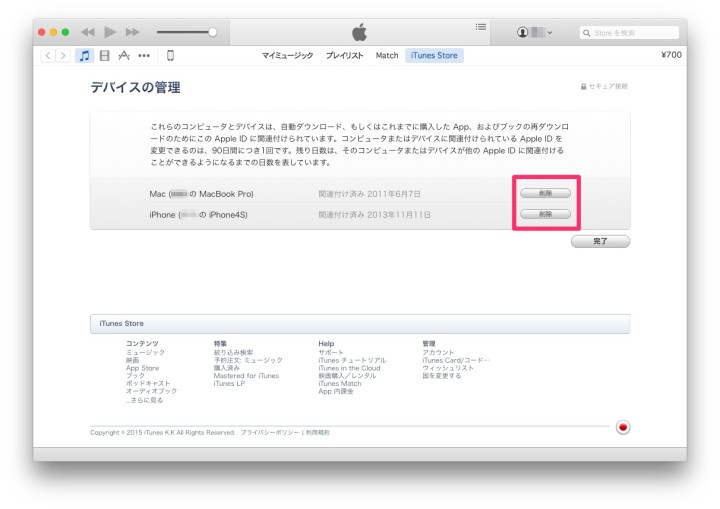This screenshot has height=509, width=720.
Task: Close the iTunes window with red button
Action: [x=42, y=32]
